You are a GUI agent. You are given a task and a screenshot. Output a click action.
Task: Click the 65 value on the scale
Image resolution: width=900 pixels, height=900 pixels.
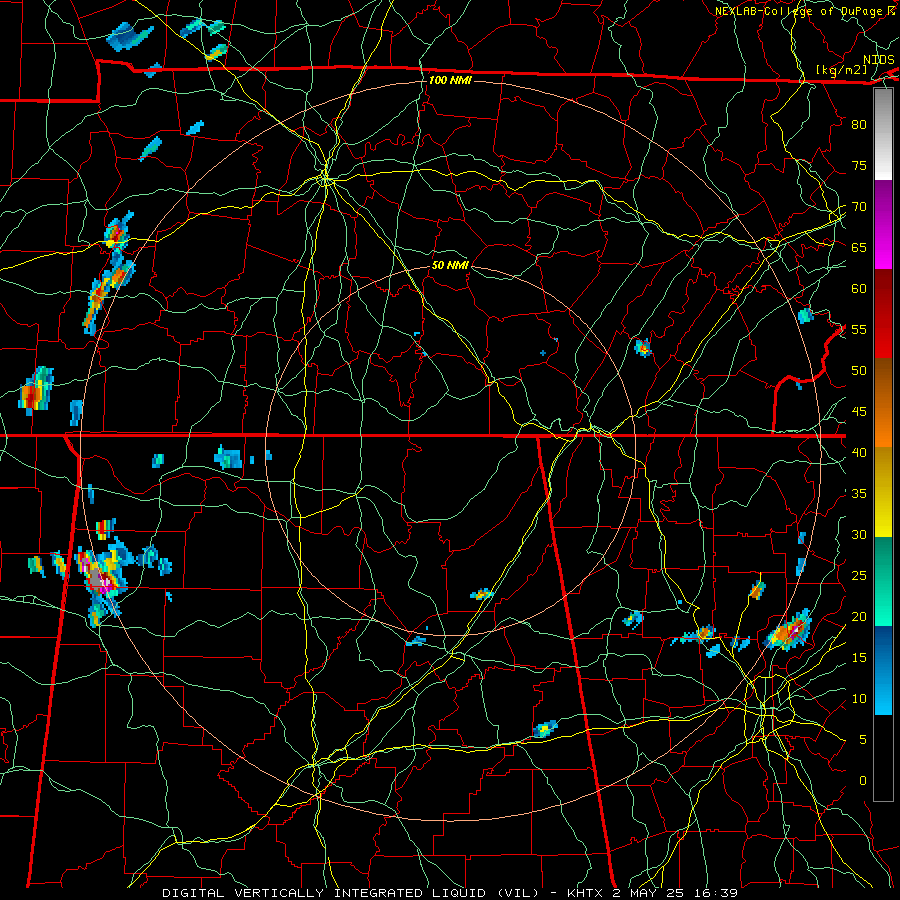pyautogui.click(x=859, y=247)
